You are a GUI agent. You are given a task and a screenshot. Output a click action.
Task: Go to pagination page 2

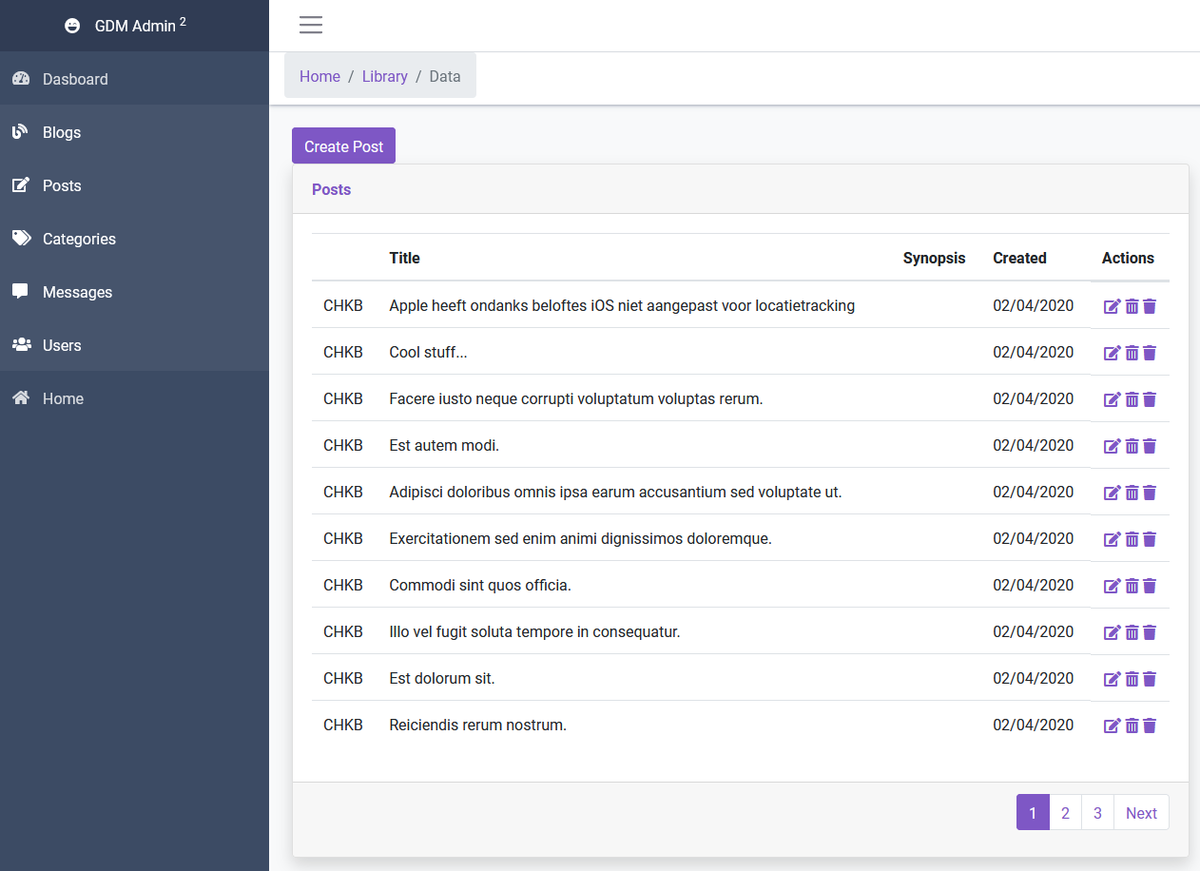[x=1065, y=813]
